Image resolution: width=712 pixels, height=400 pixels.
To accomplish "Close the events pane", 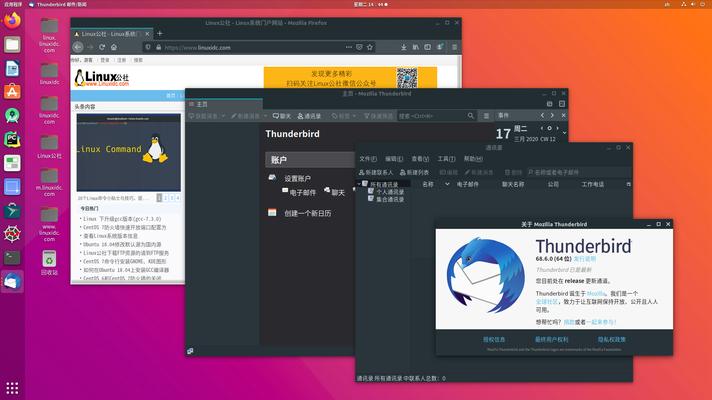I will click(563, 115).
